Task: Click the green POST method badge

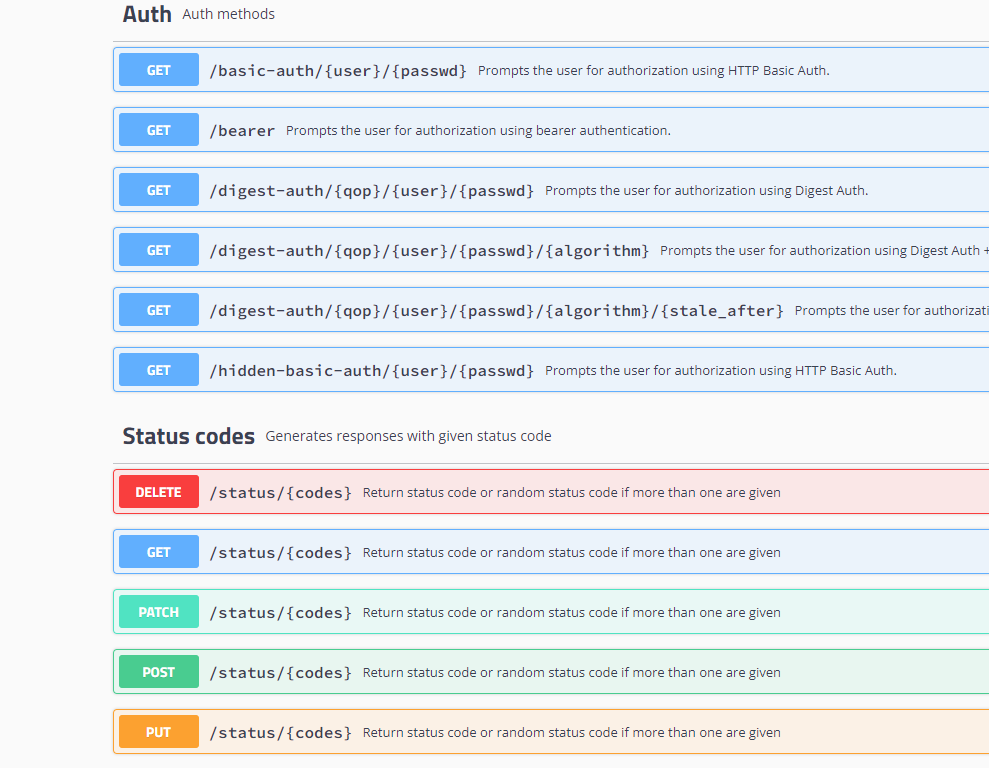Action: point(159,673)
